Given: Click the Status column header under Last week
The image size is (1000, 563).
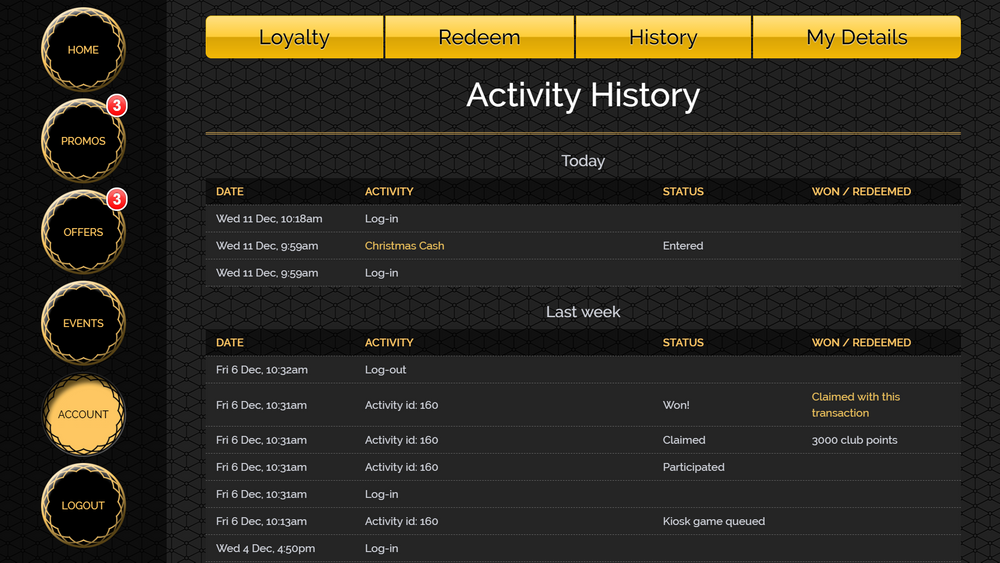Looking at the screenshot, I should tap(683, 342).
